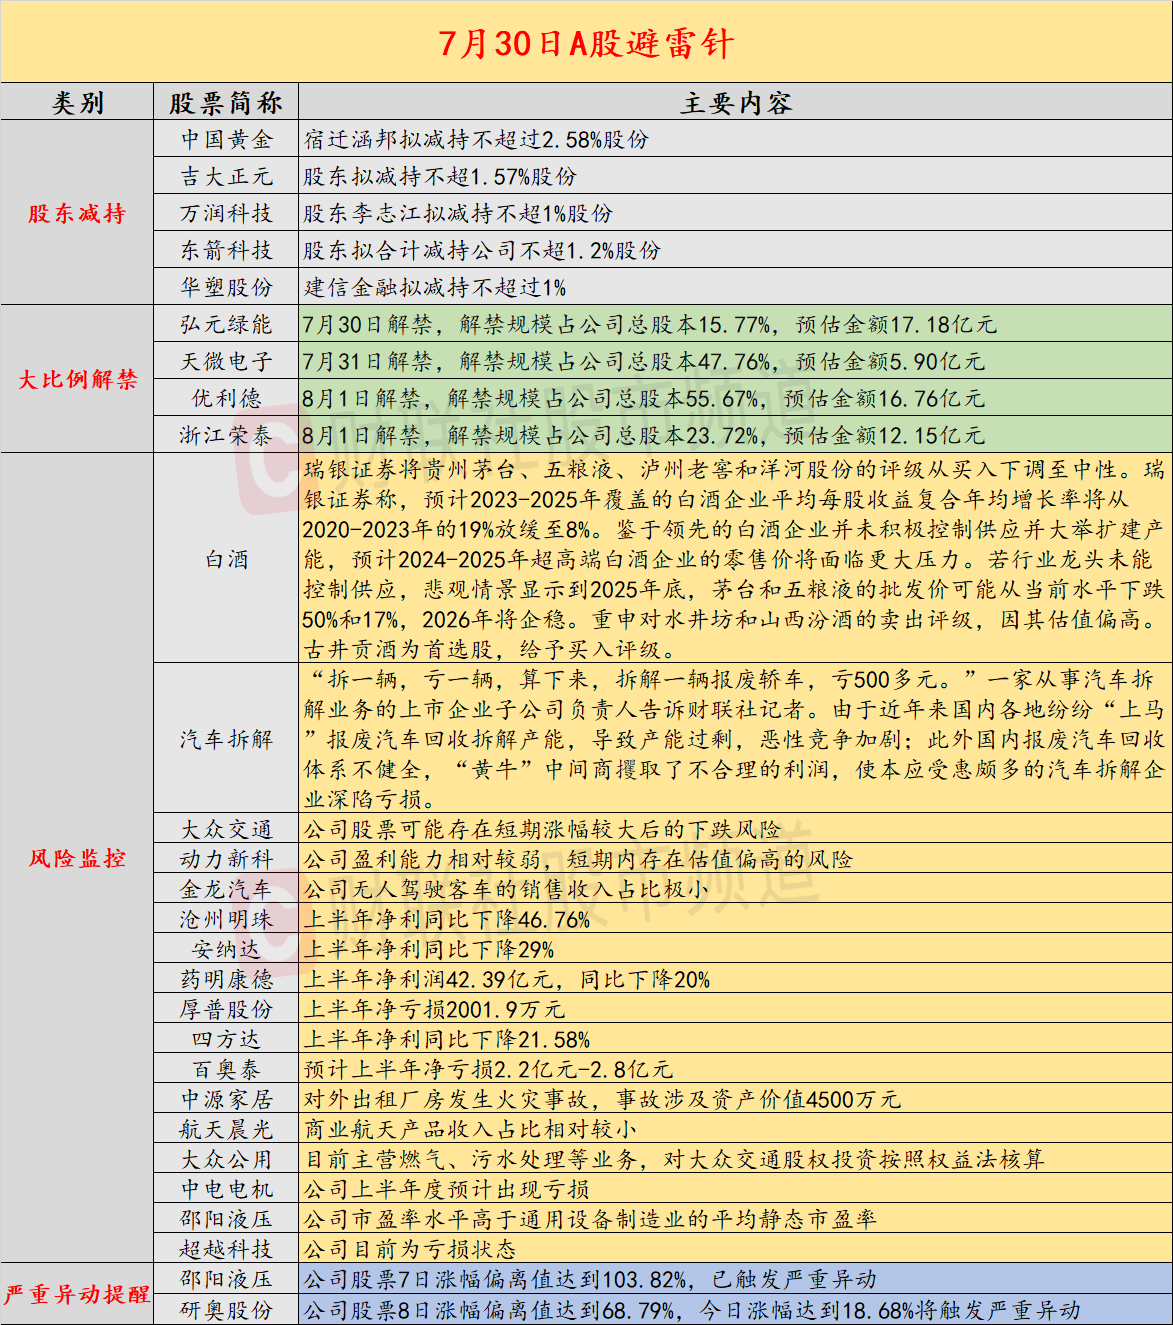
Task: Select the 药明康德 stock name cell
Action: 226,979
